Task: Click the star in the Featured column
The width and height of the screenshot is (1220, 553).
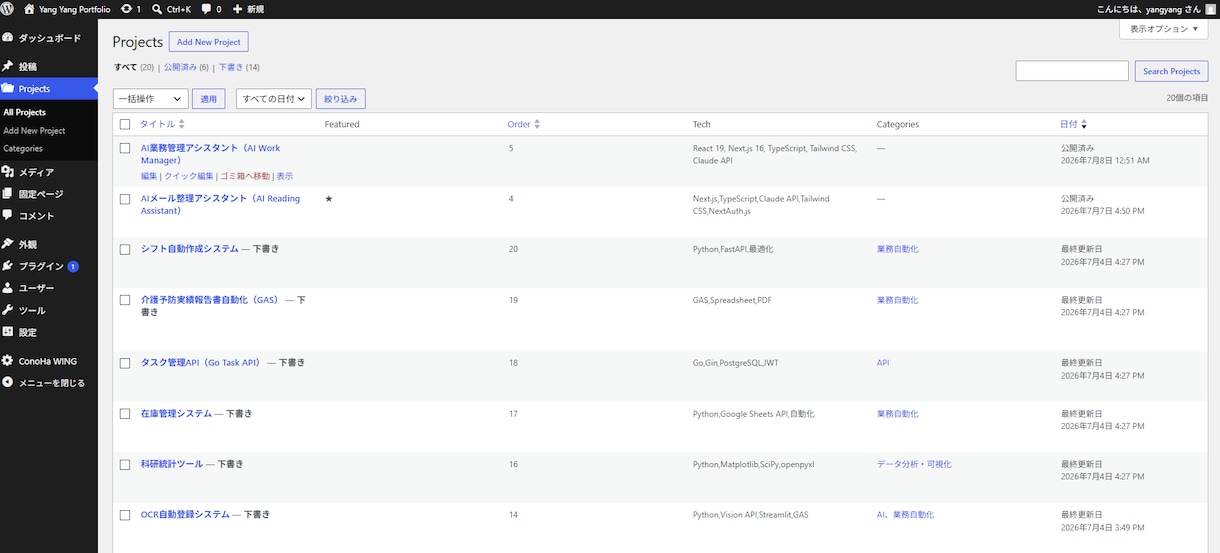Action: [x=329, y=199]
